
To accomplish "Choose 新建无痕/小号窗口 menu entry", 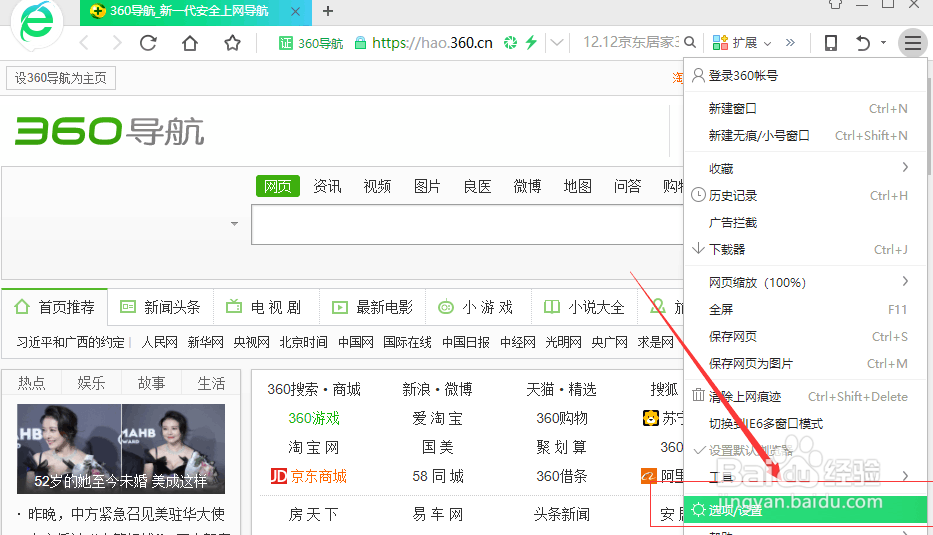I will point(806,136).
